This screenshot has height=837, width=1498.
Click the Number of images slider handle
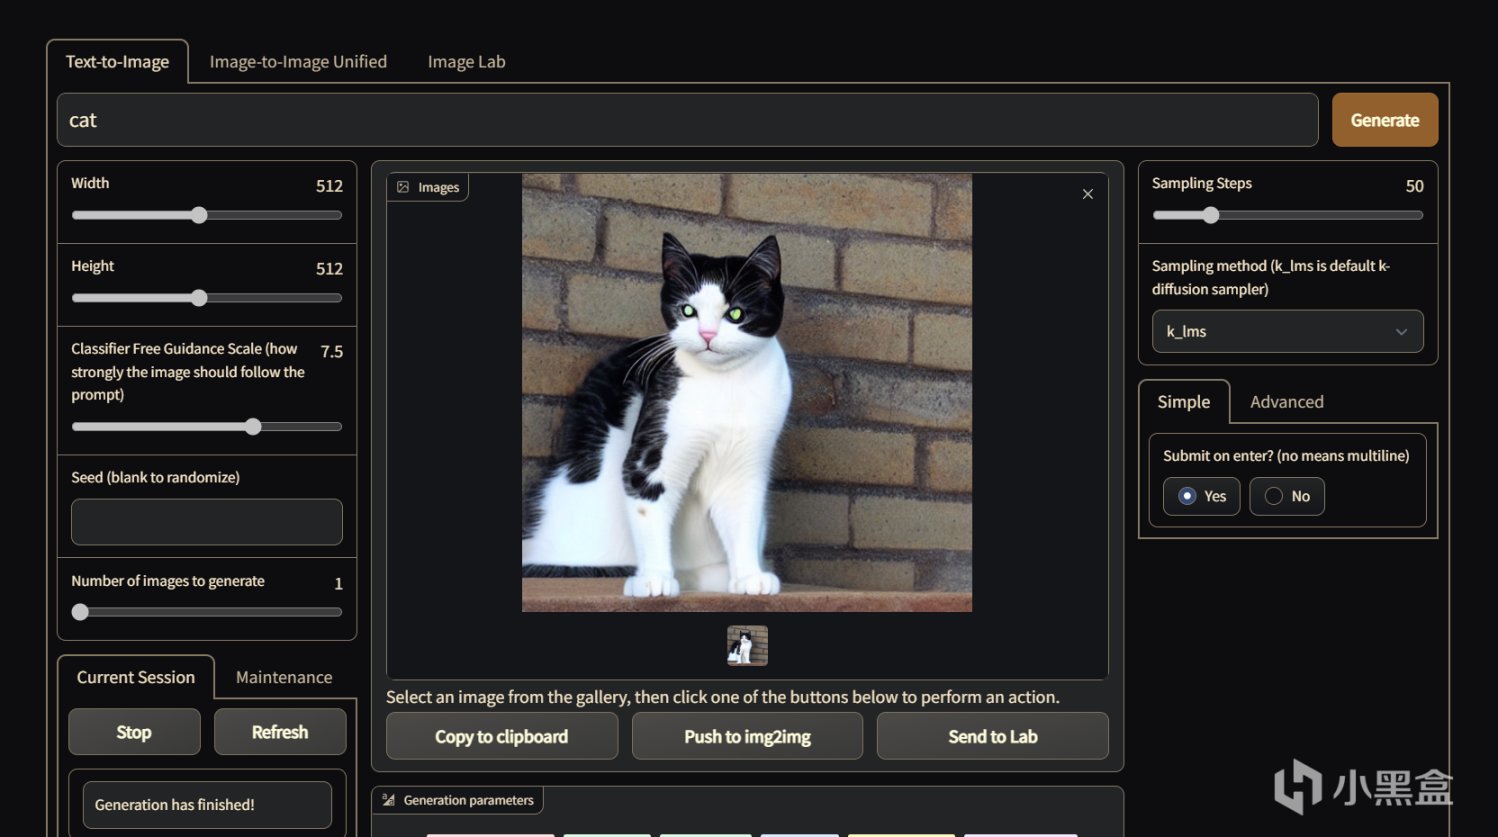(x=80, y=612)
